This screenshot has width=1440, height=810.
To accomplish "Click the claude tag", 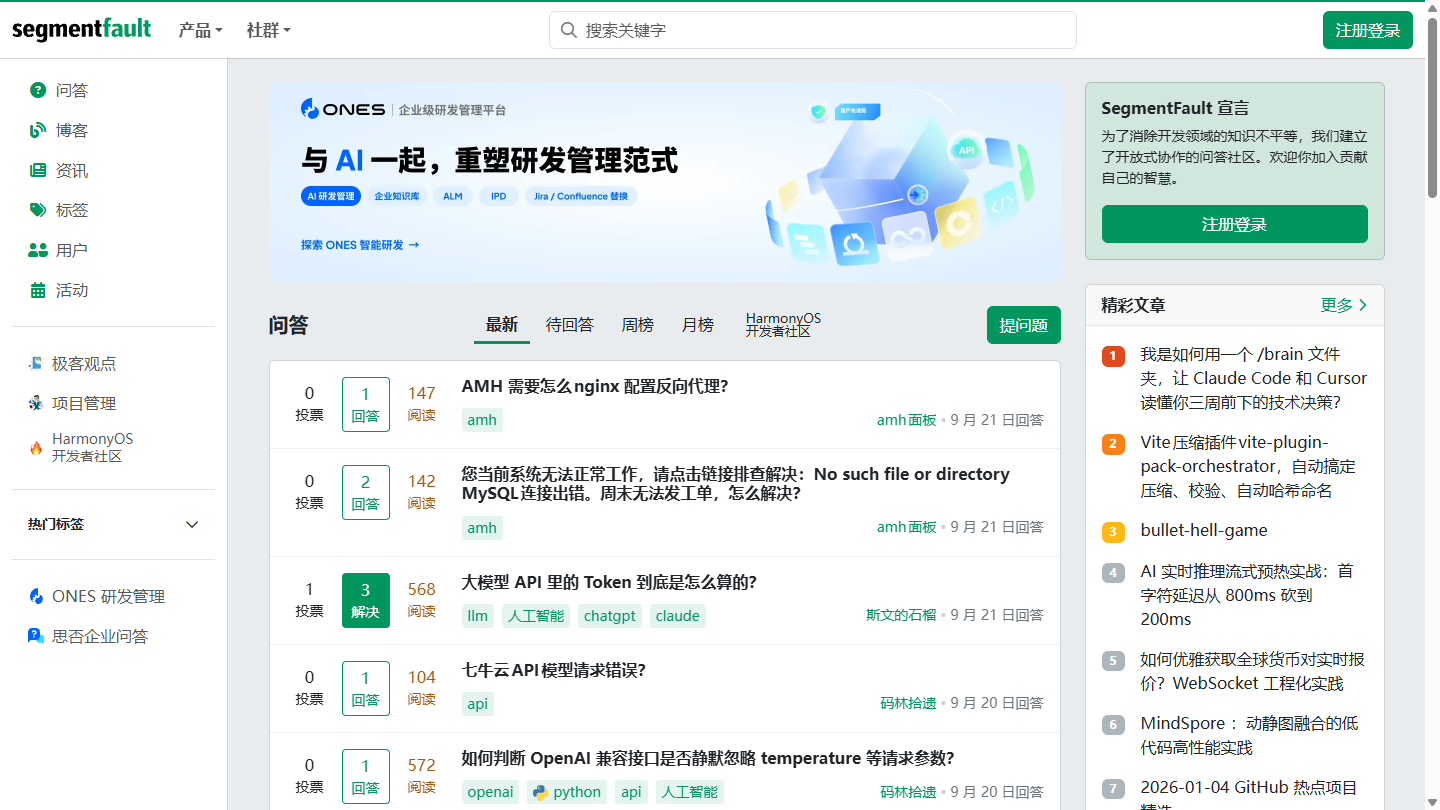I will point(678,616).
